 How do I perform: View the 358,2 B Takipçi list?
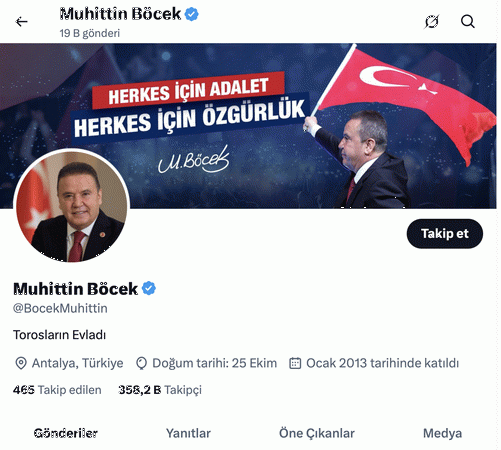click(x=160, y=390)
